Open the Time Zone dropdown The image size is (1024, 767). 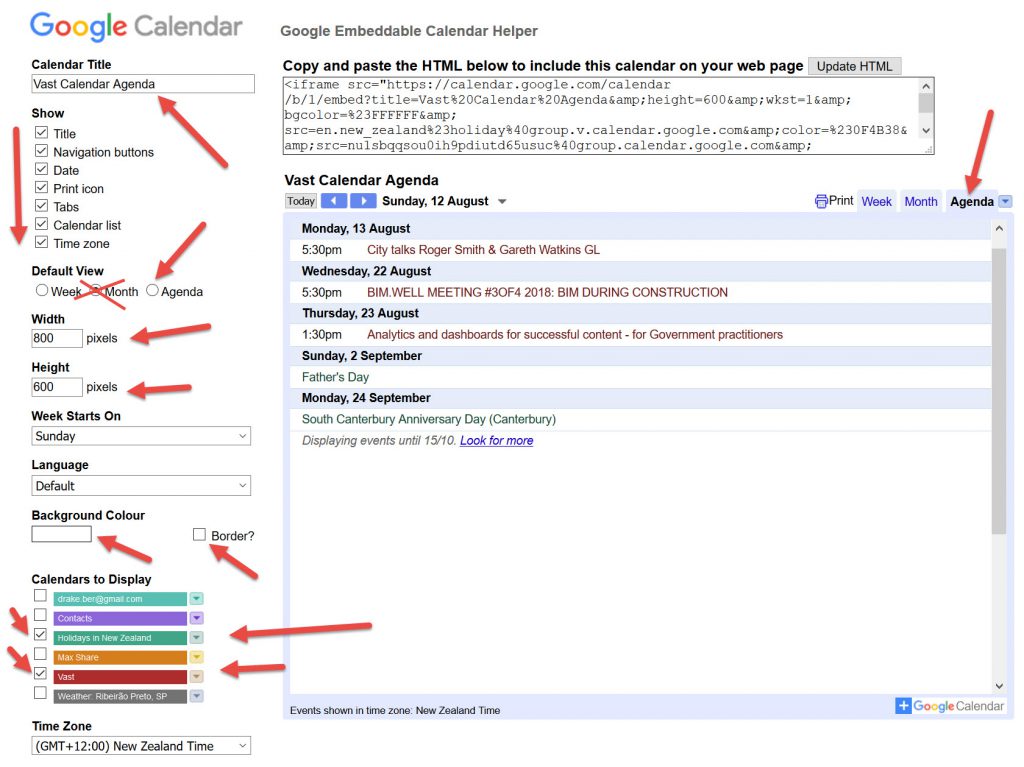(x=141, y=746)
